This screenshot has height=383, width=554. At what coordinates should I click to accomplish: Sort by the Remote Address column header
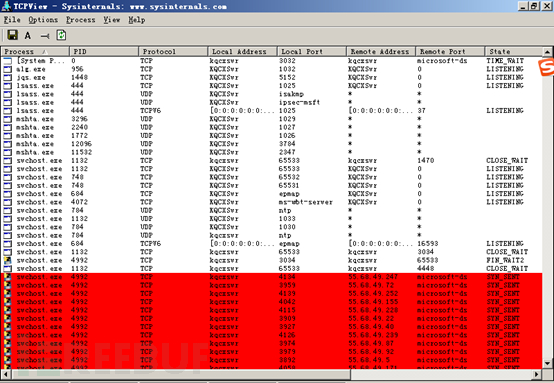pyautogui.click(x=381, y=52)
